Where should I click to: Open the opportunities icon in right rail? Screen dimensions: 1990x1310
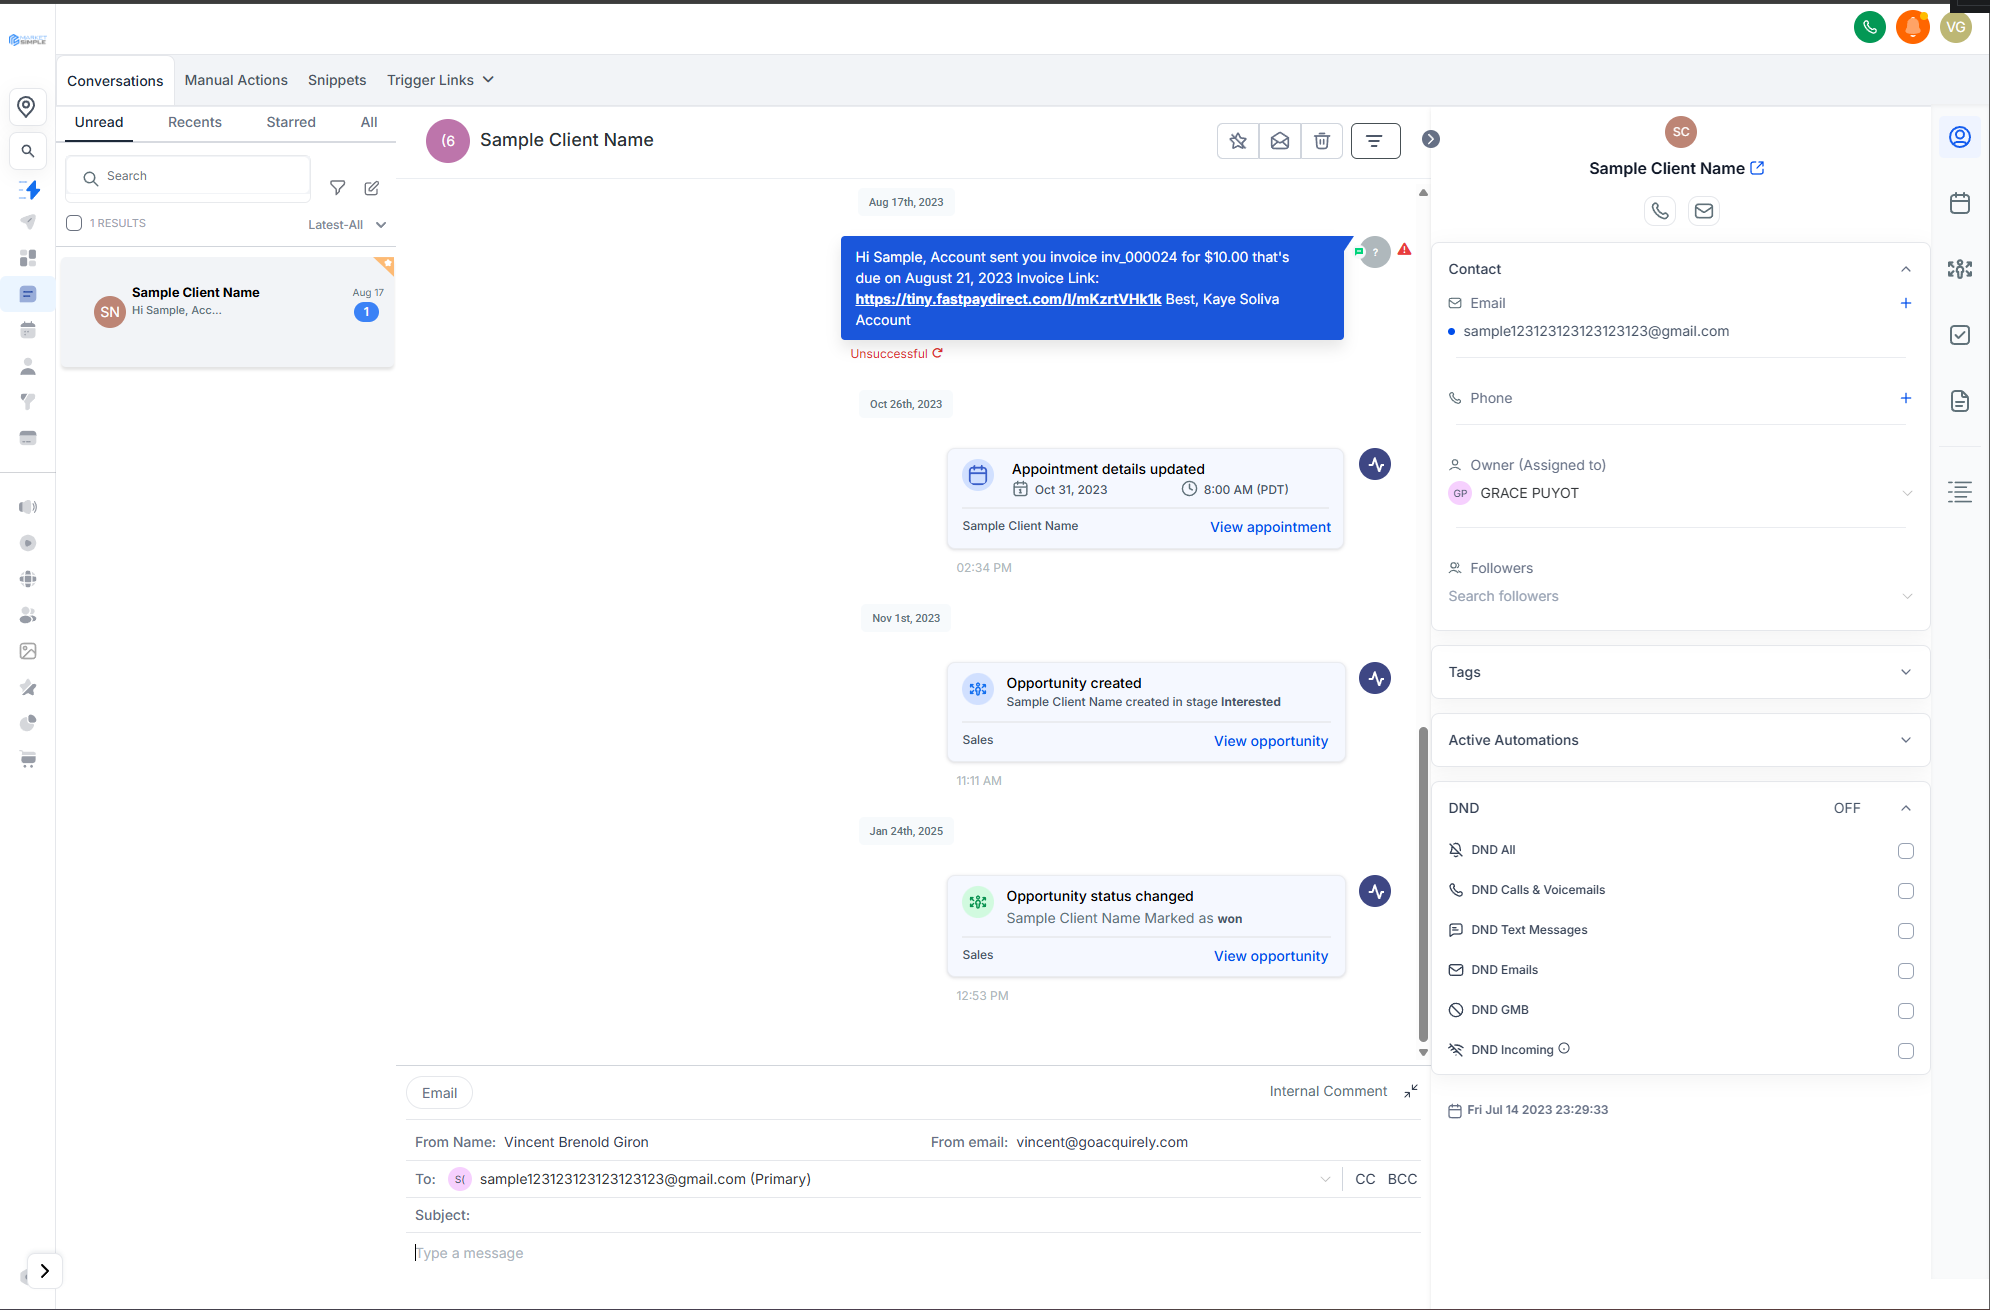pos(1960,269)
